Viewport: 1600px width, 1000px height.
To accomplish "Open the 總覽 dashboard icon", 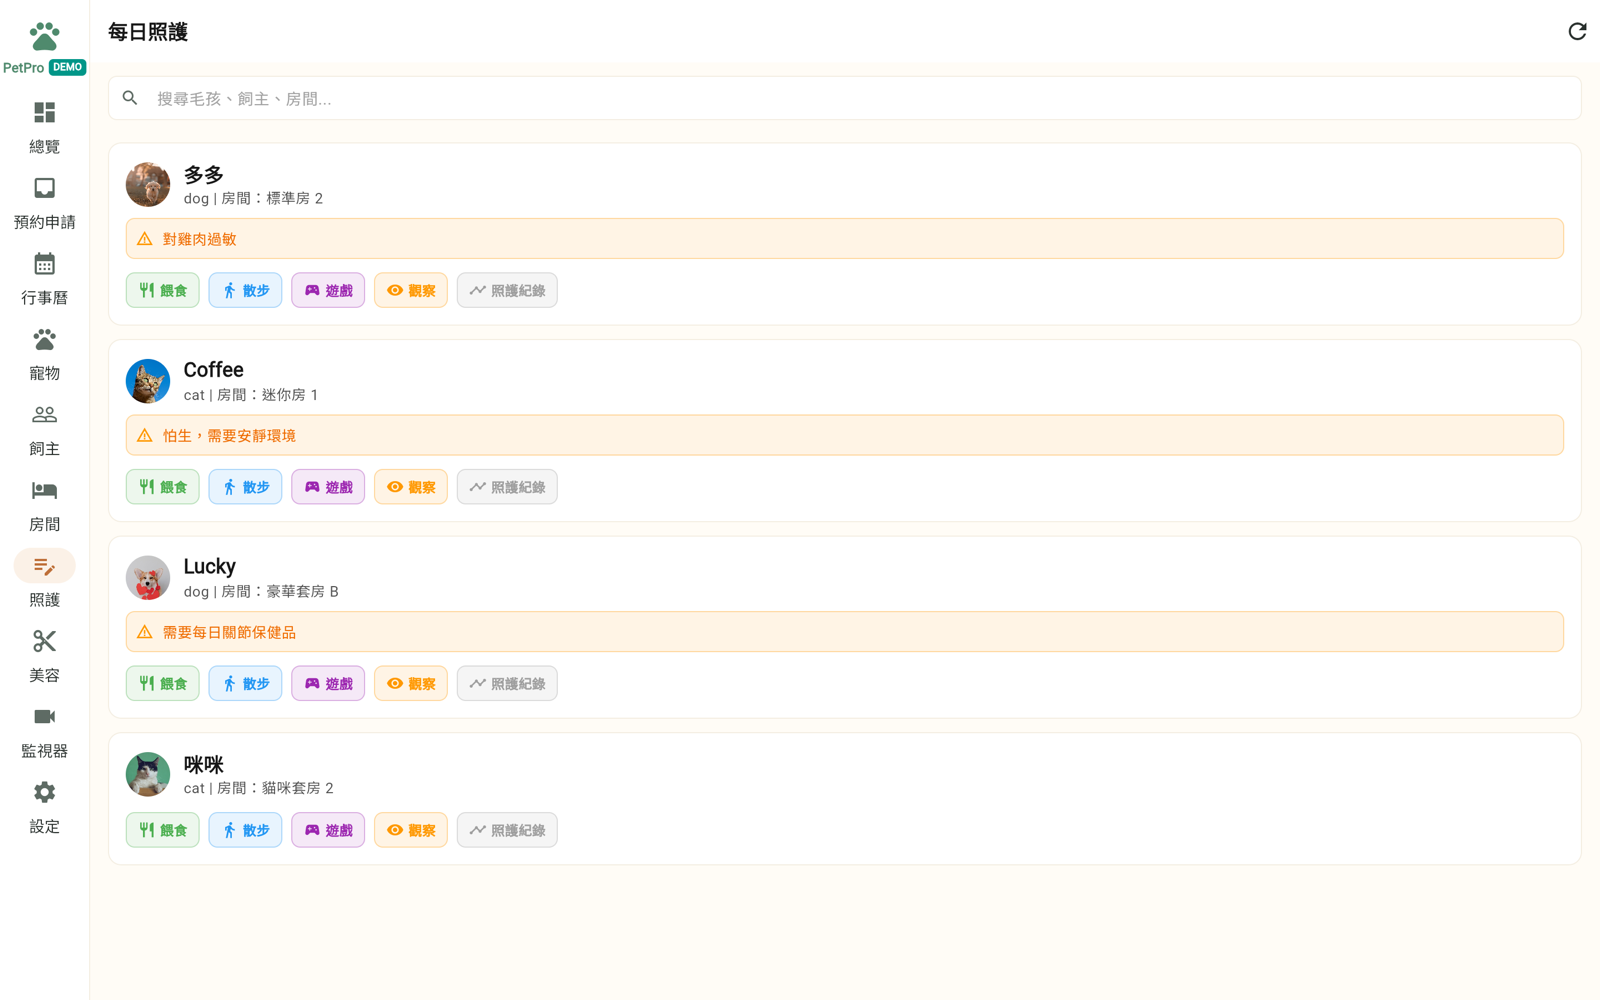I will point(44,112).
